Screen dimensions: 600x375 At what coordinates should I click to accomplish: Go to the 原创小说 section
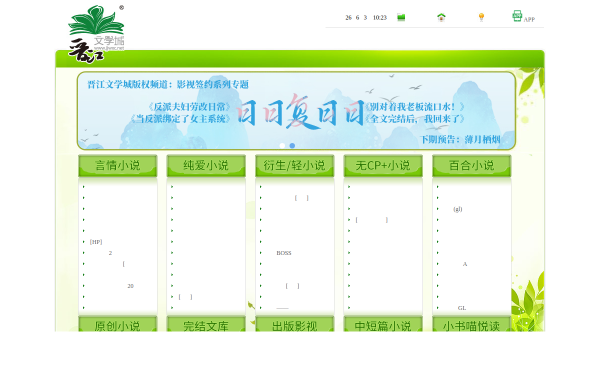[117, 324]
